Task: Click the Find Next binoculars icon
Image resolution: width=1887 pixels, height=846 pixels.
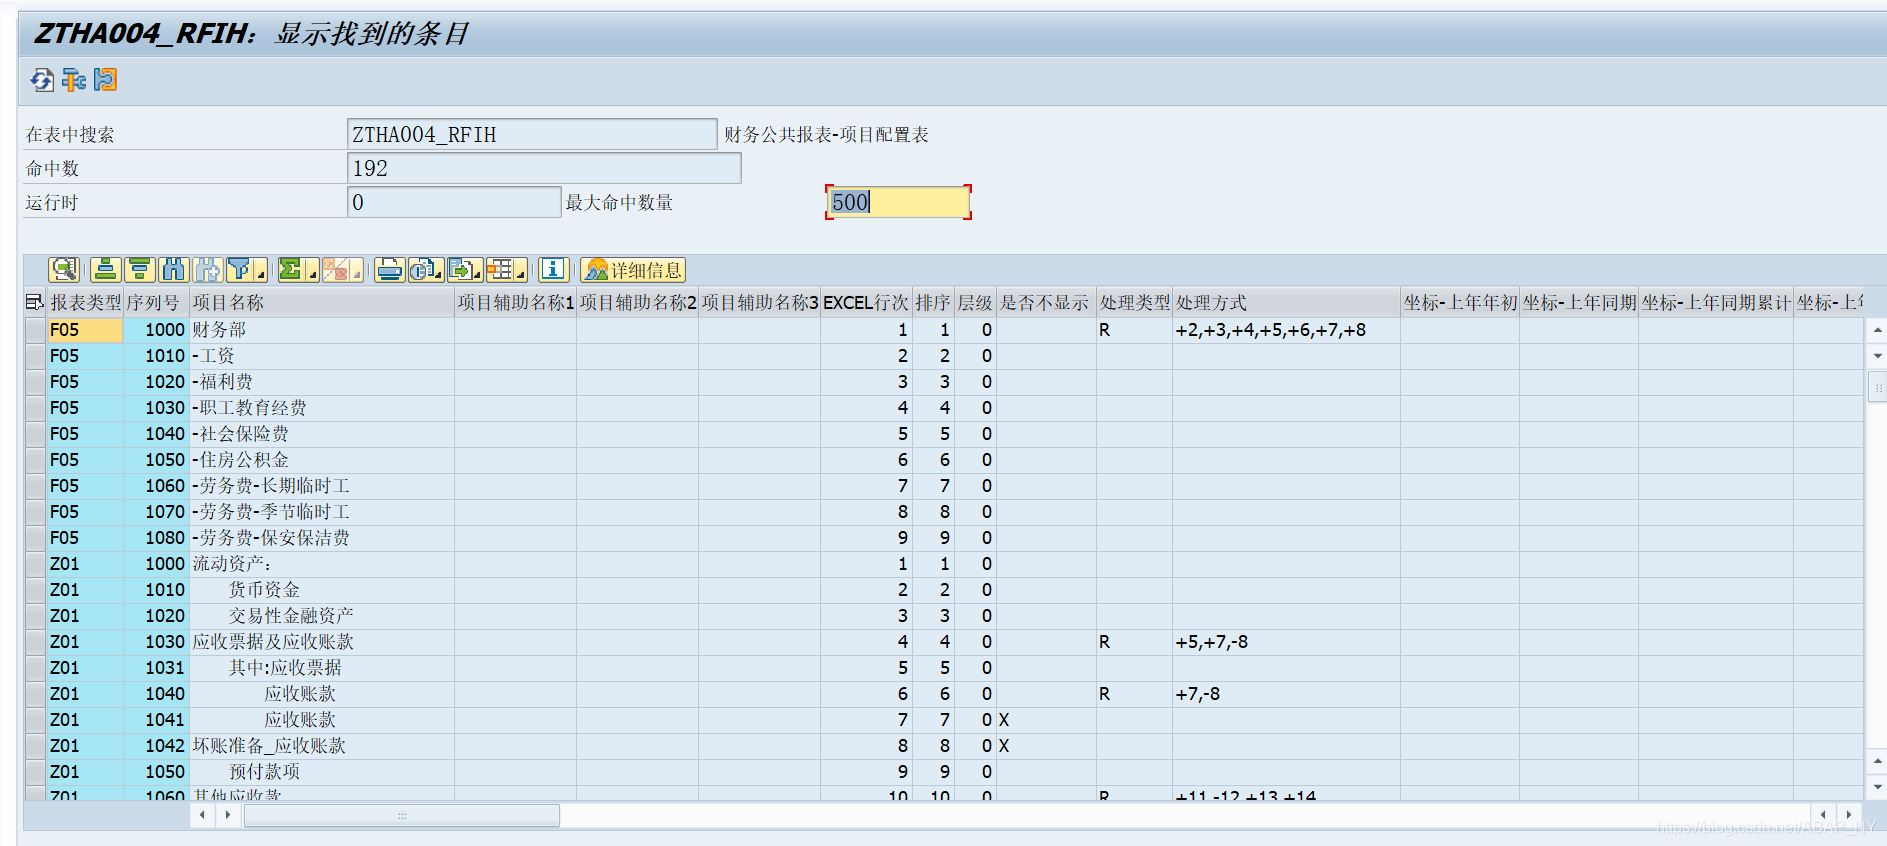Action: click(x=208, y=270)
